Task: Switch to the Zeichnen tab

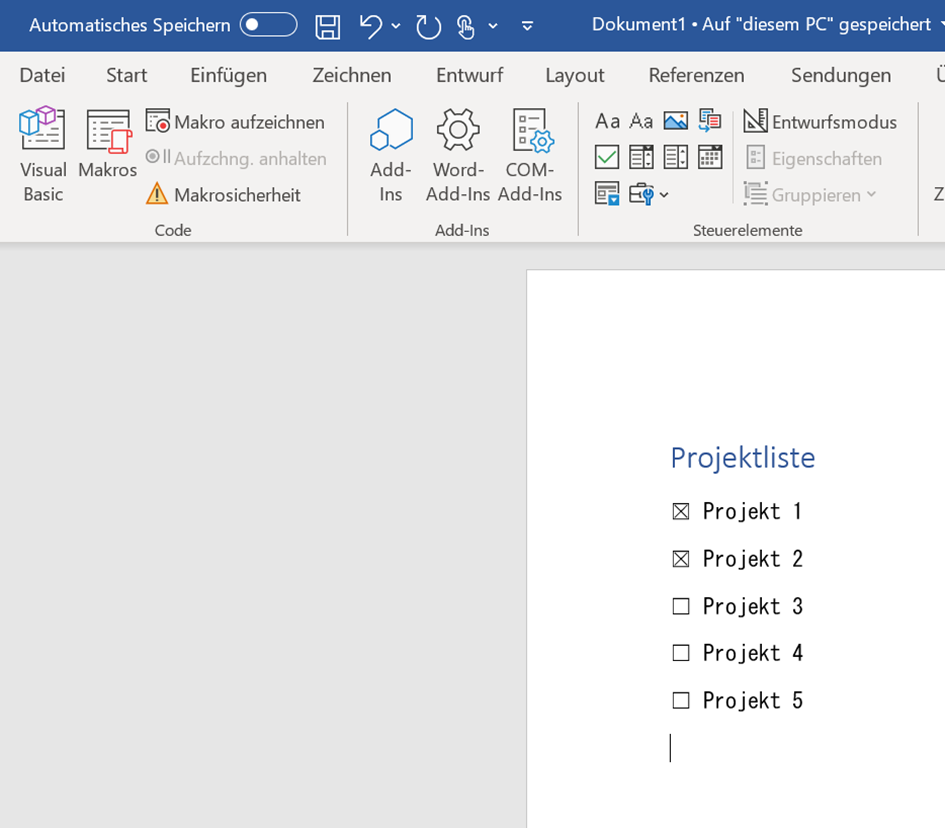Action: (352, 75)
